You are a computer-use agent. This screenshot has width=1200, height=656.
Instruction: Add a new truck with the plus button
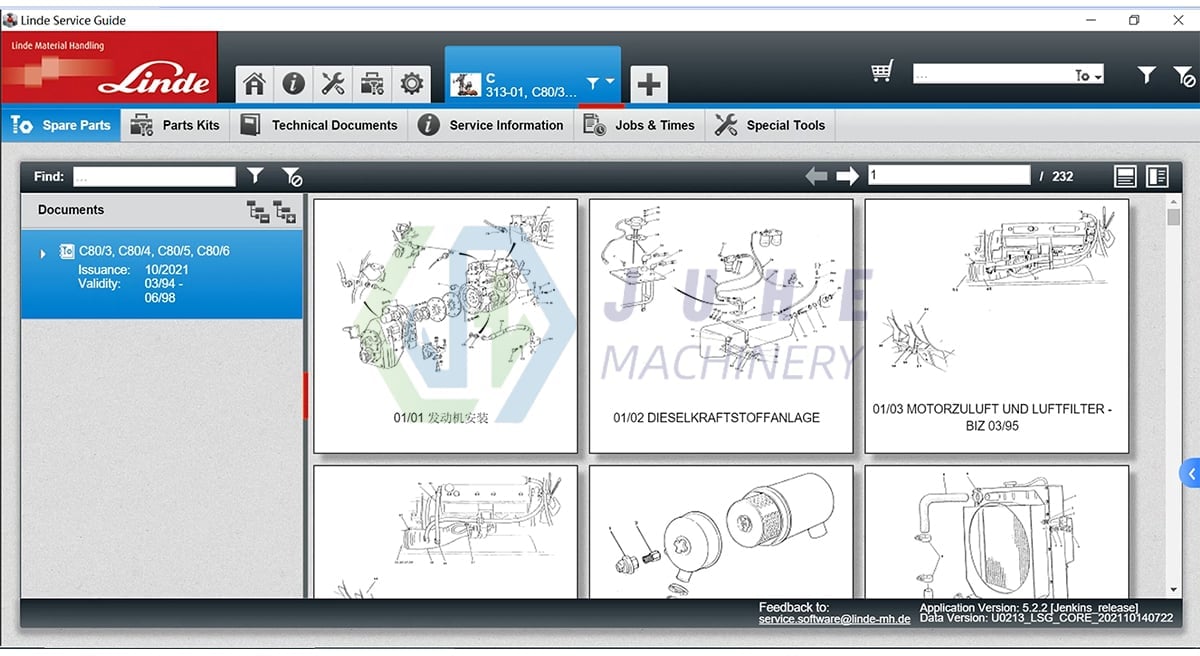(x=648, y=84)
